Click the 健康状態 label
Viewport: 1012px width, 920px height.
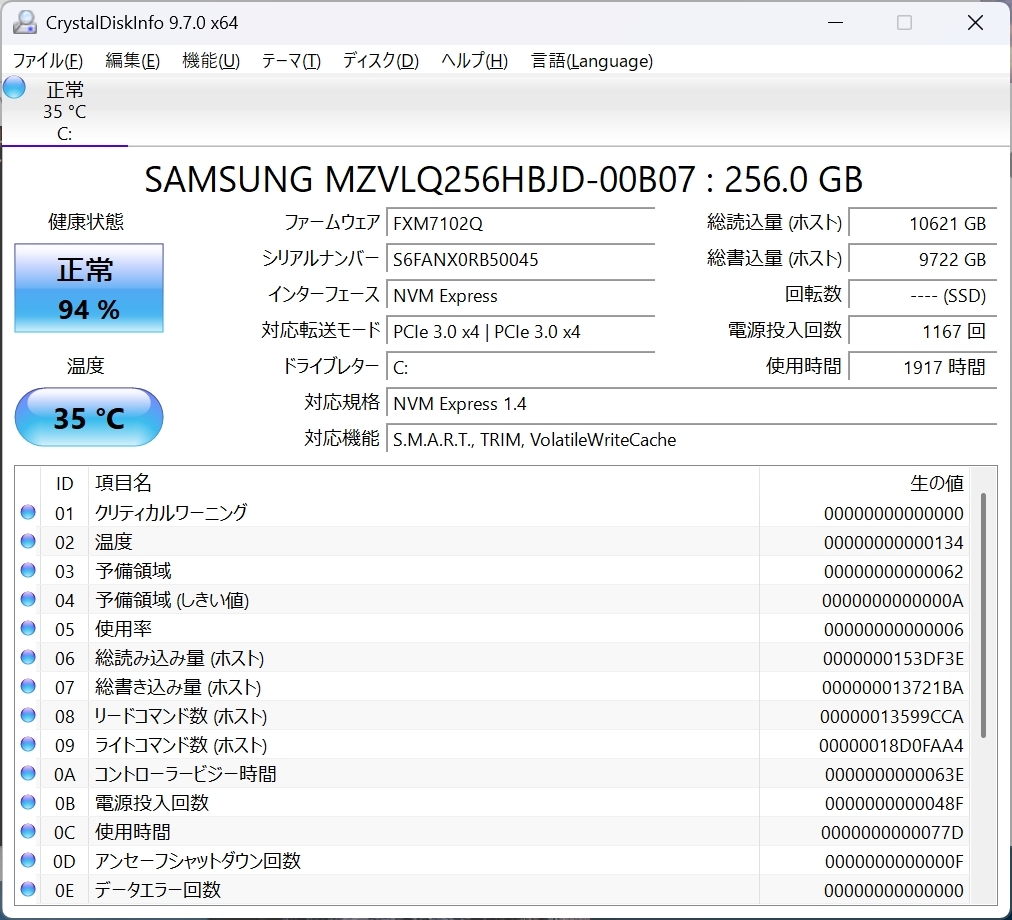[86, 221]
